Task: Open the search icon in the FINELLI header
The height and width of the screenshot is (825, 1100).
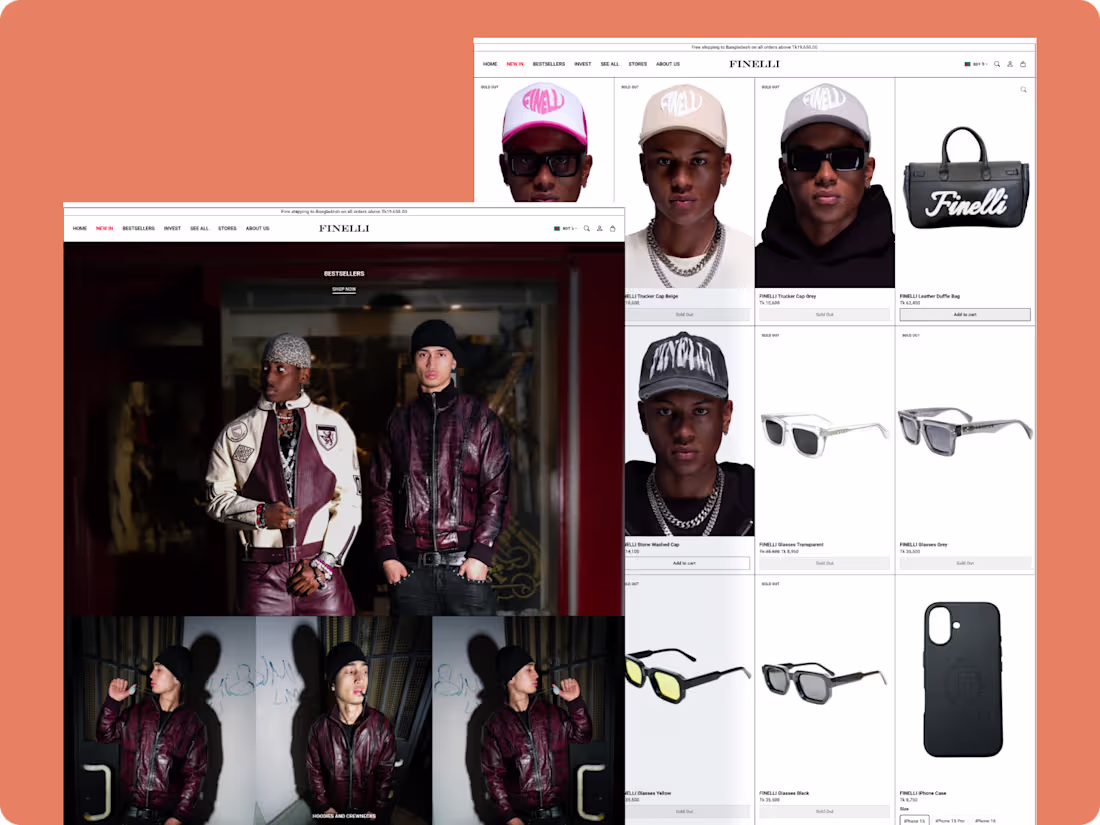Action: 996,64
